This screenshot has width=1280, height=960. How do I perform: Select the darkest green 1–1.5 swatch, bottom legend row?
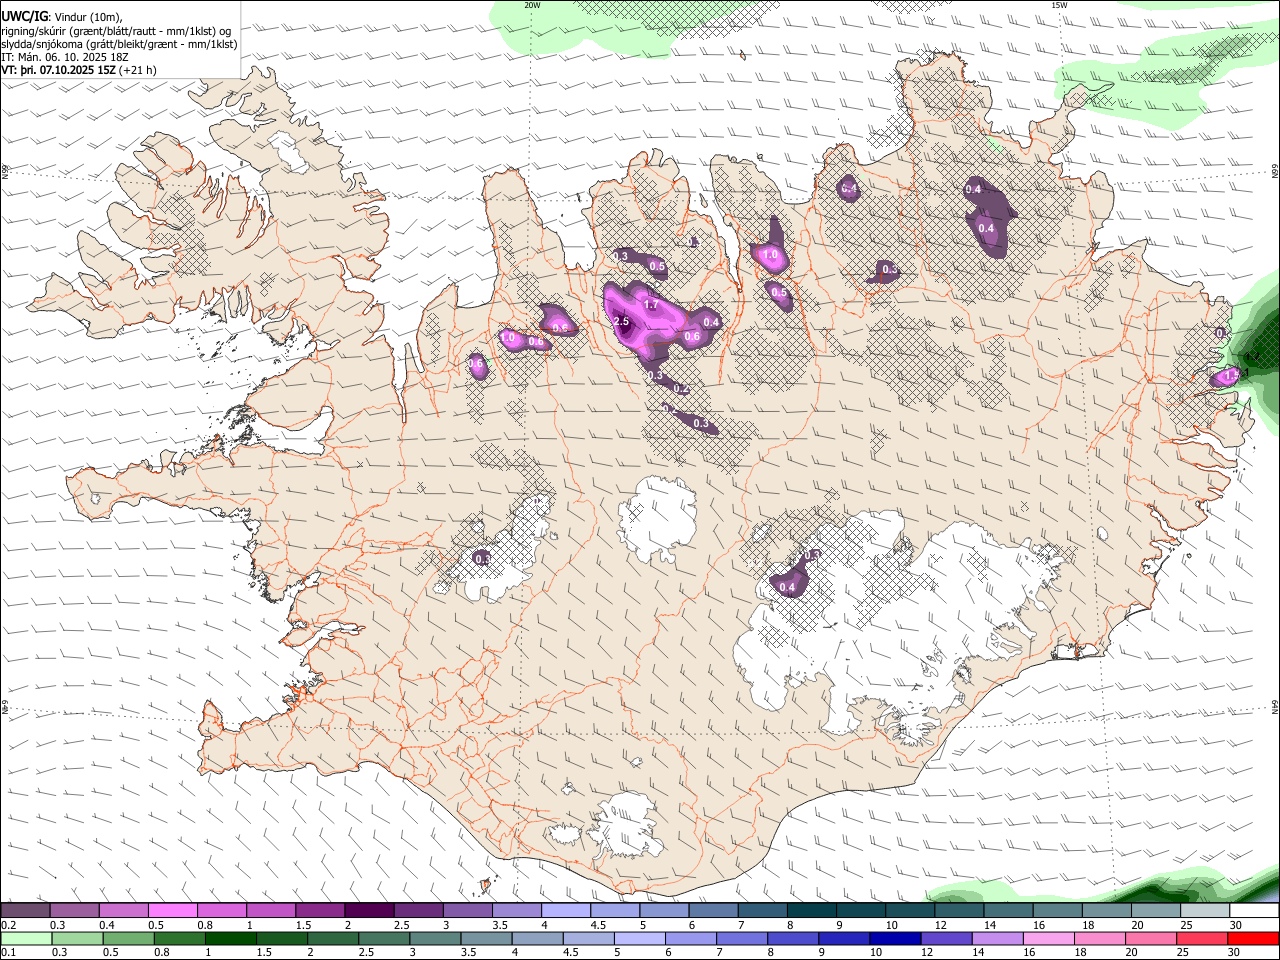click(x=230, y=938)
